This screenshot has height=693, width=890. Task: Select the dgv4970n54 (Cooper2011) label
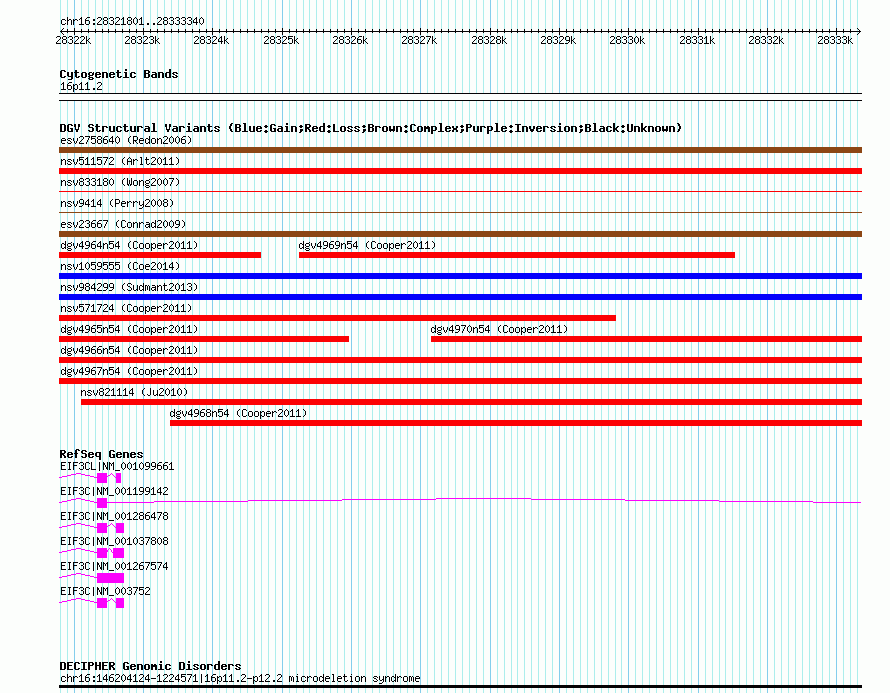point(499,329)
